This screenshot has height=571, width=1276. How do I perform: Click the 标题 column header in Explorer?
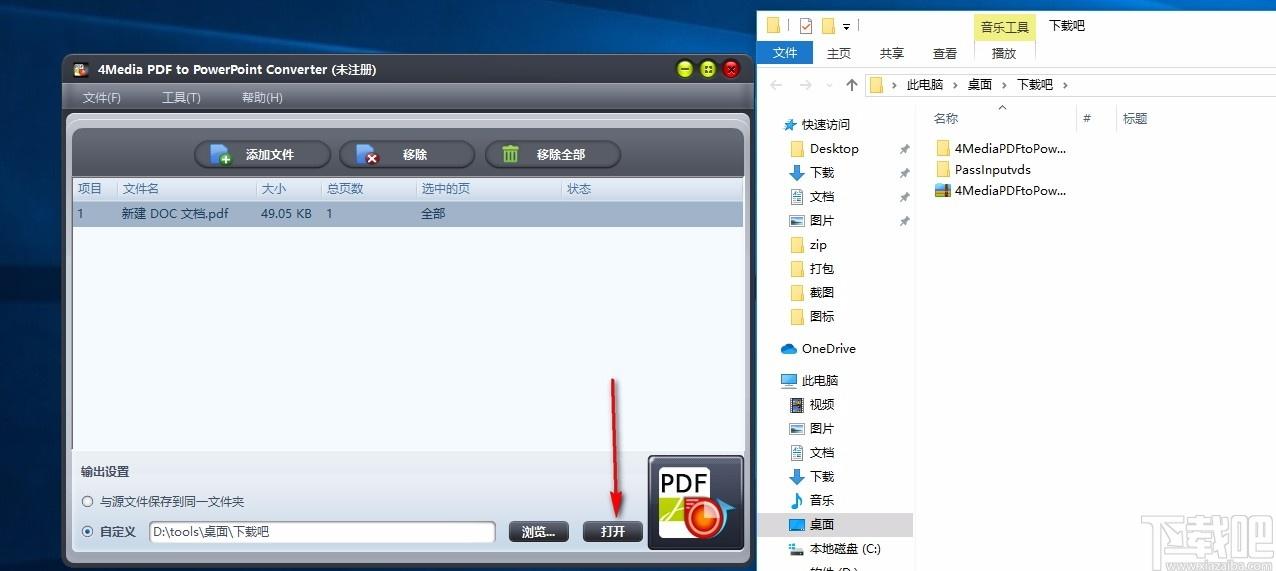(1135, 118)
